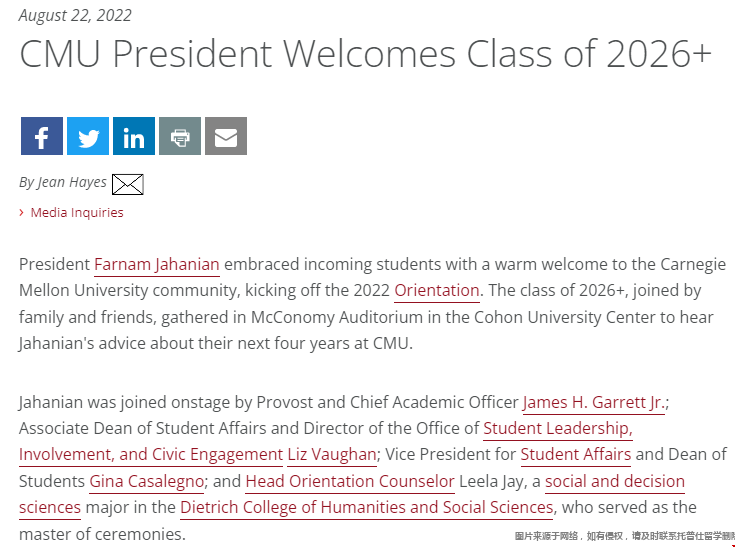Click the gray email share icon
Screen dimensions: 735x547
[x=226, y=136]
